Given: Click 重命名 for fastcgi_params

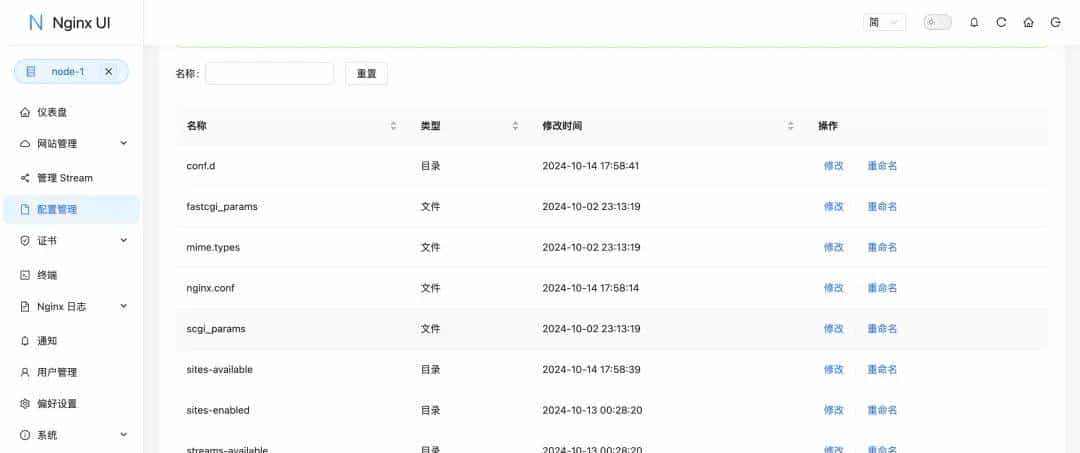Looking at the screenshot, I should click(x=882, y=207).
